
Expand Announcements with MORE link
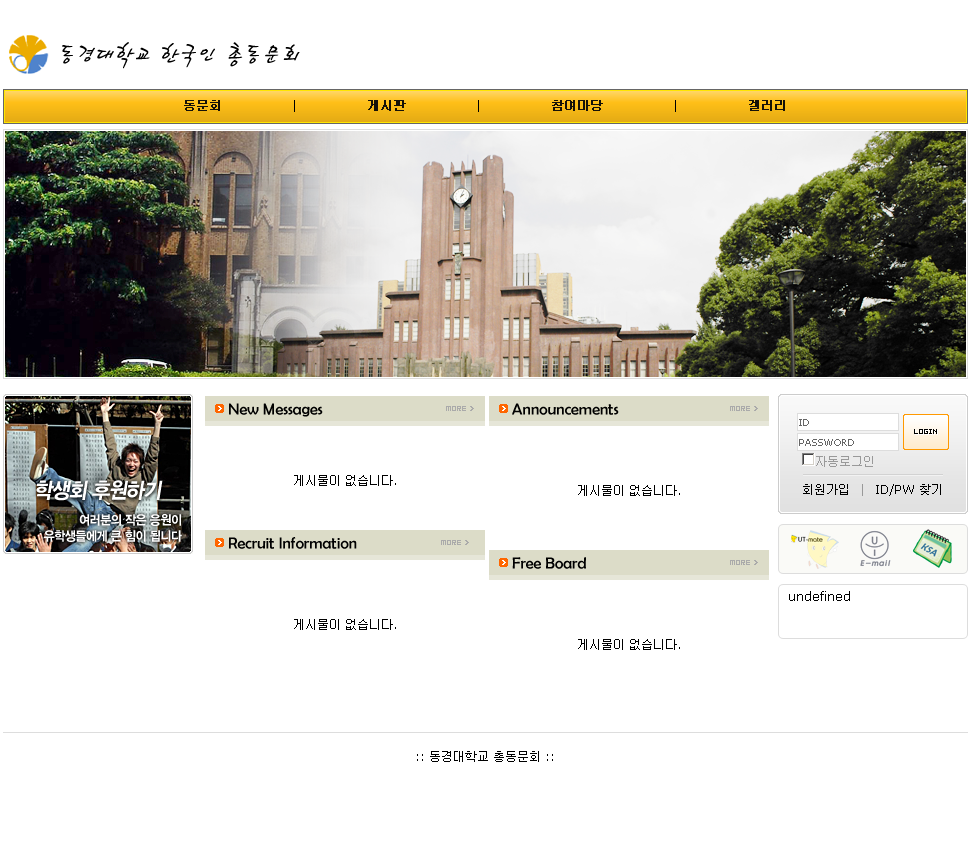(x=743, y=409)
